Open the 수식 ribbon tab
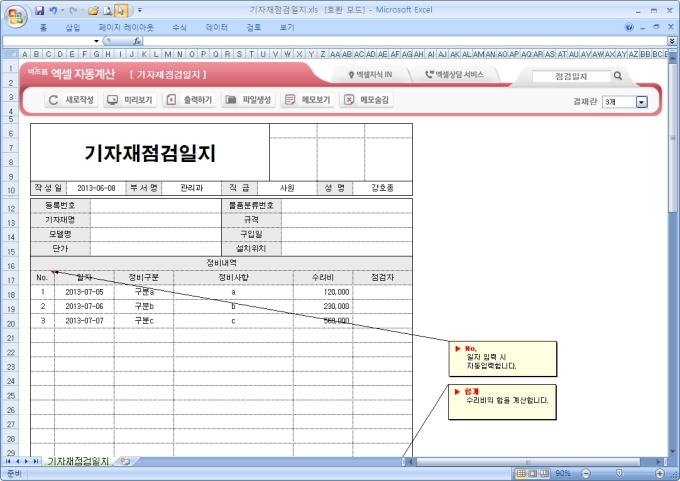Screen dimensions: 680x481 pyautogui.click(x=179, y=27)
